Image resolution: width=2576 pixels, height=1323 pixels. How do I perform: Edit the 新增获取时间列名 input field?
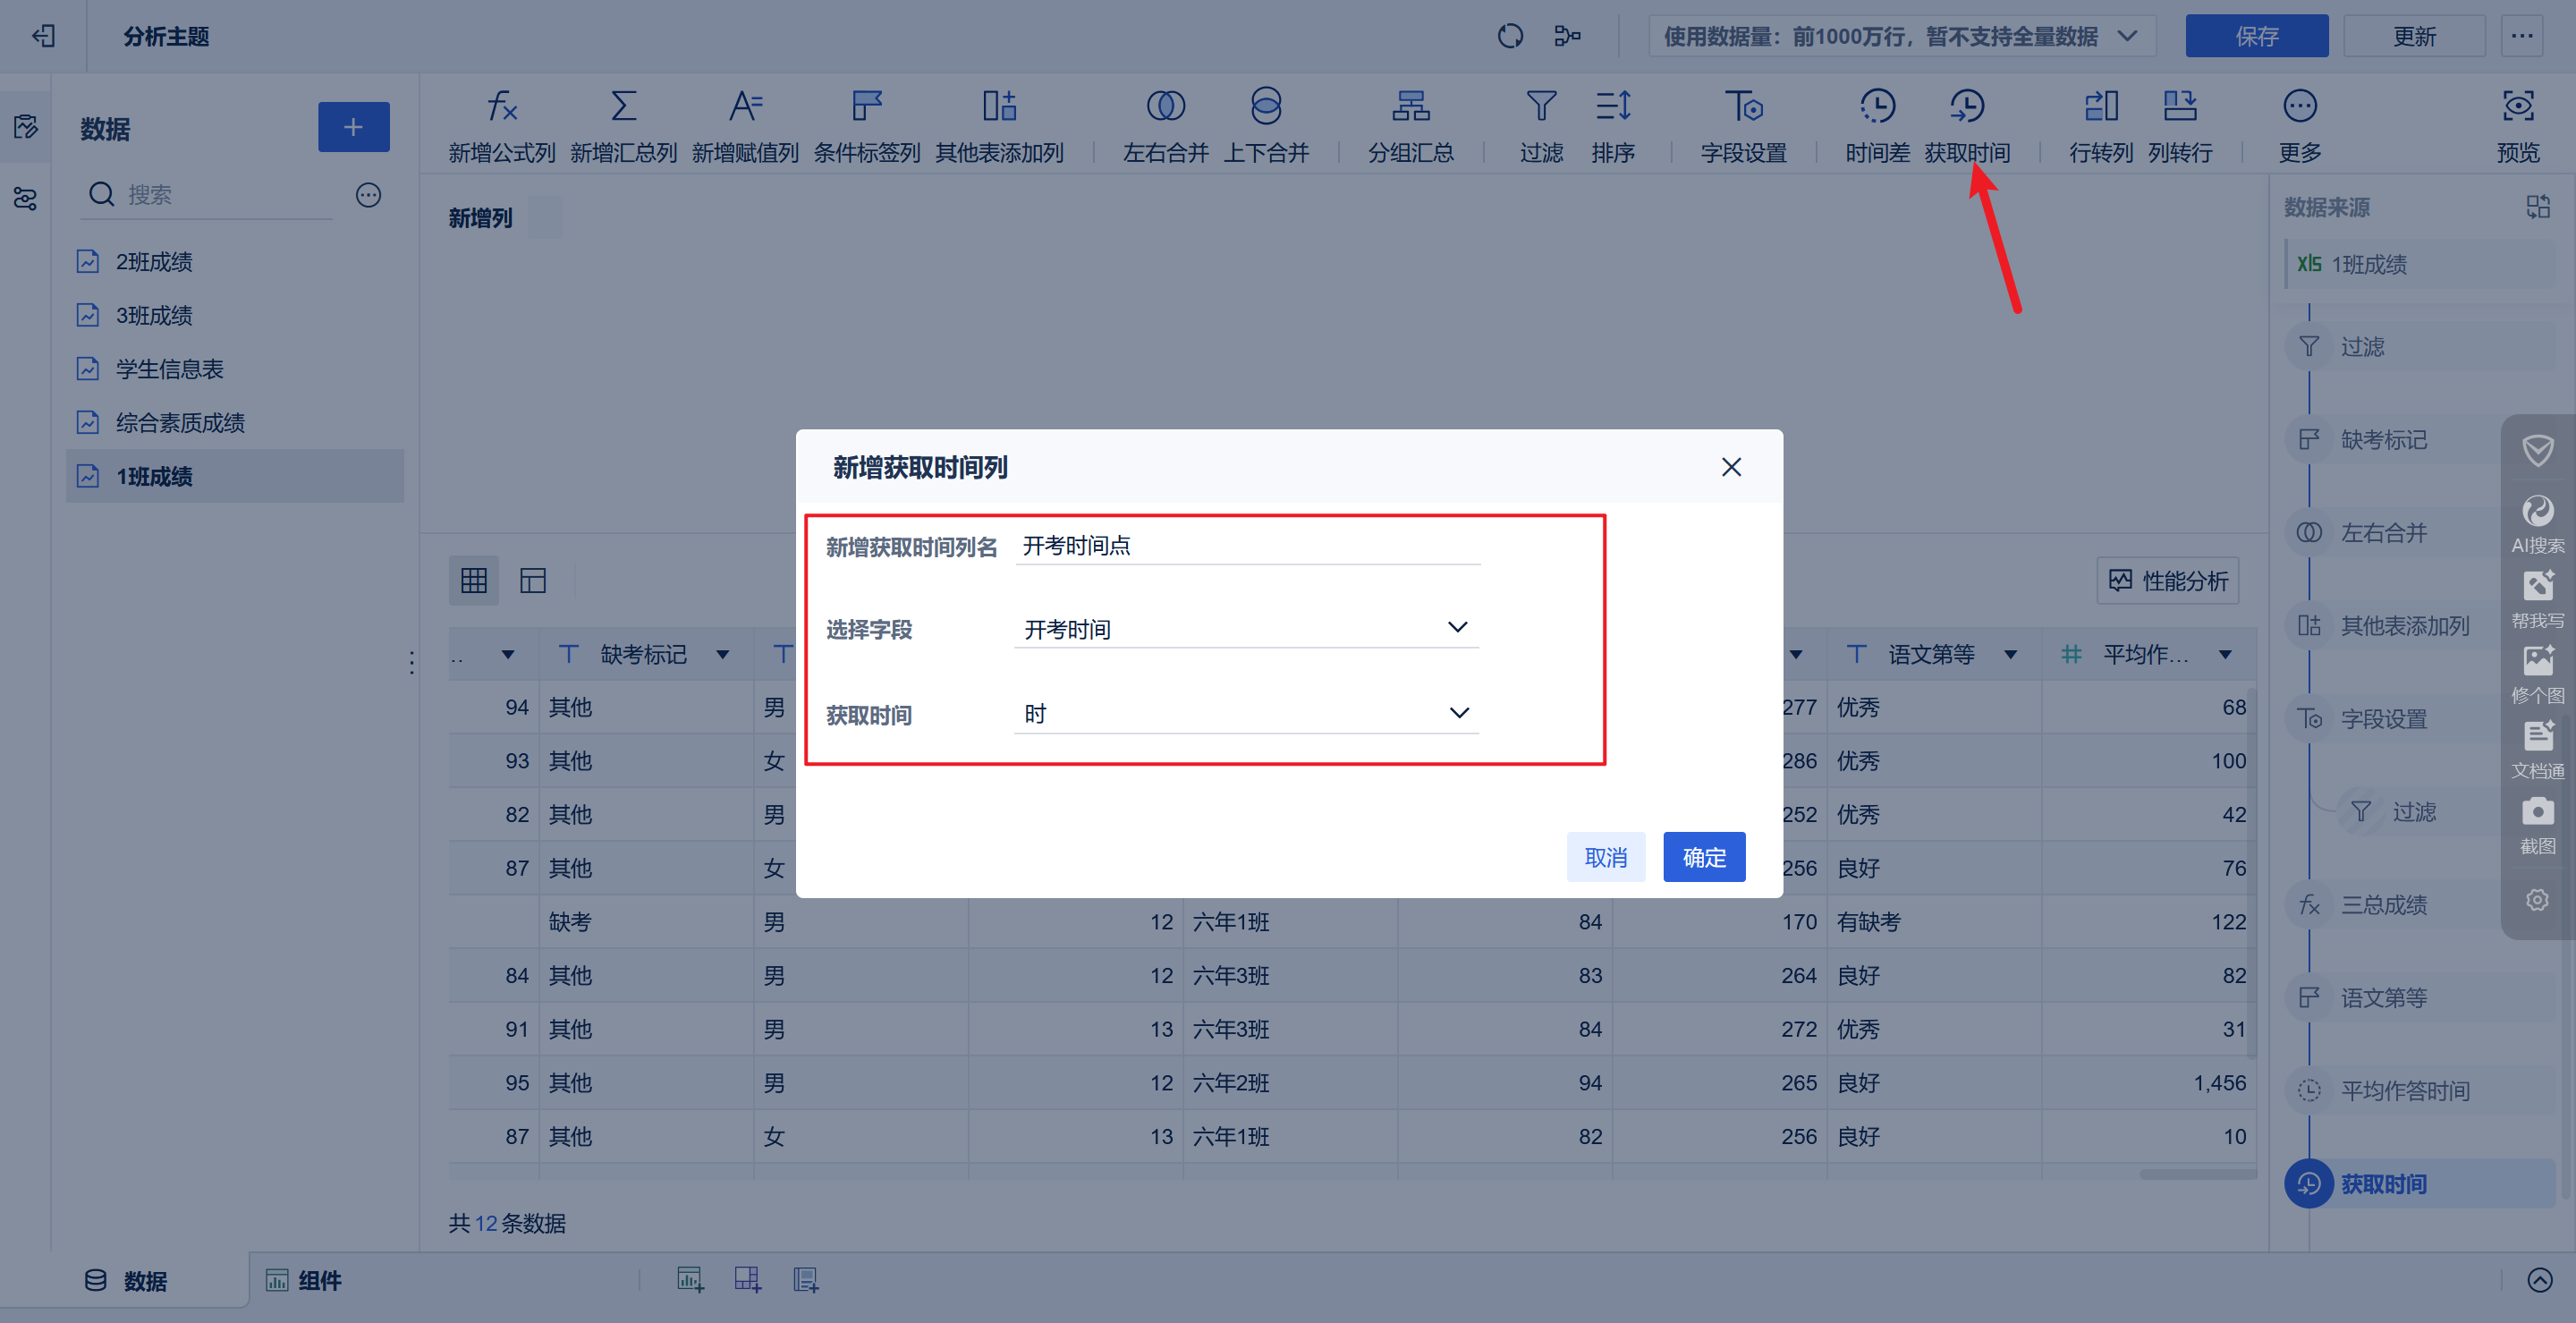[x=1245, y=546]
